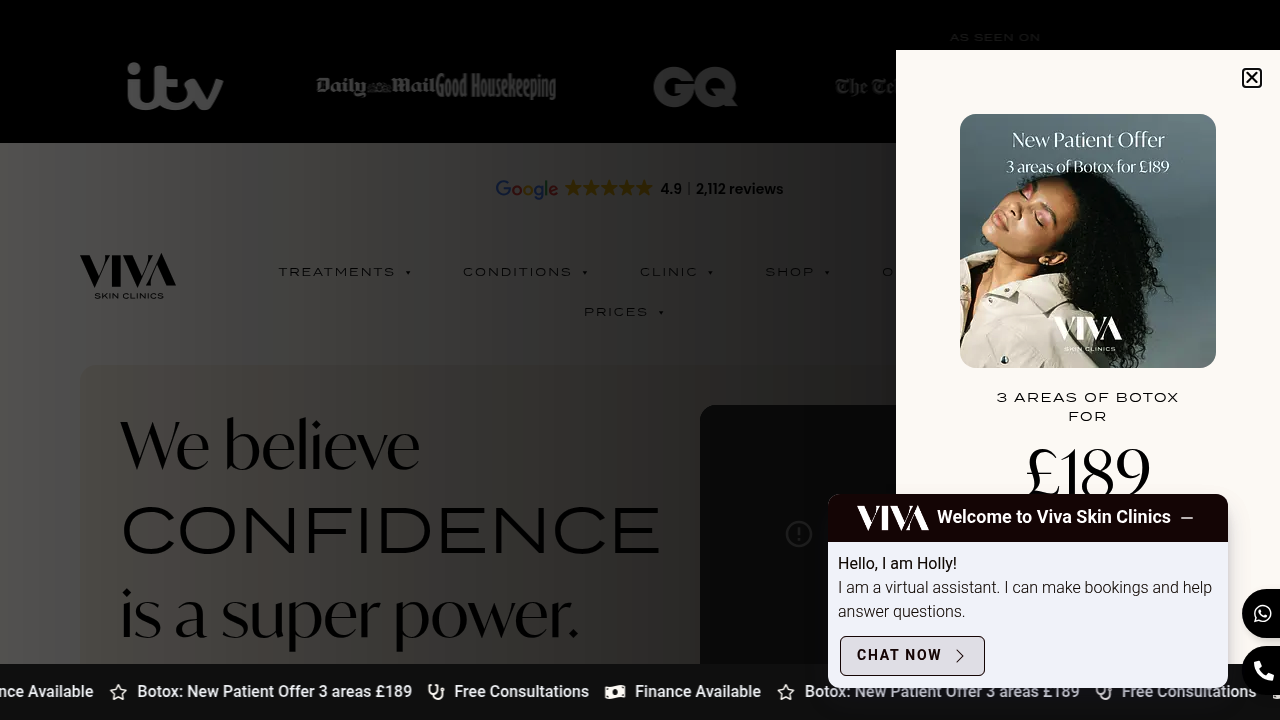
Task: Click the Free Consultations ticker text
Action: [x=521, y=692]
